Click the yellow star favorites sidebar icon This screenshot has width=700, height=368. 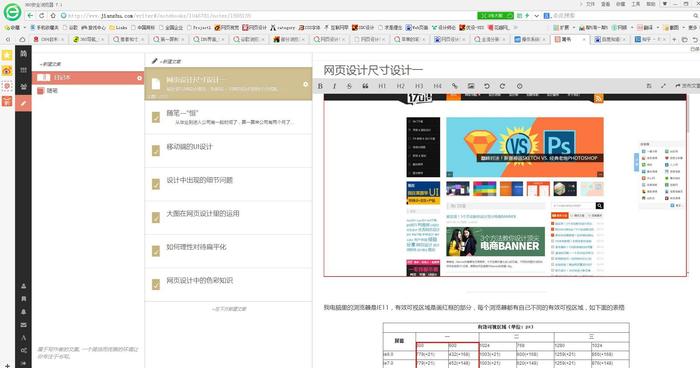point(7,56)
